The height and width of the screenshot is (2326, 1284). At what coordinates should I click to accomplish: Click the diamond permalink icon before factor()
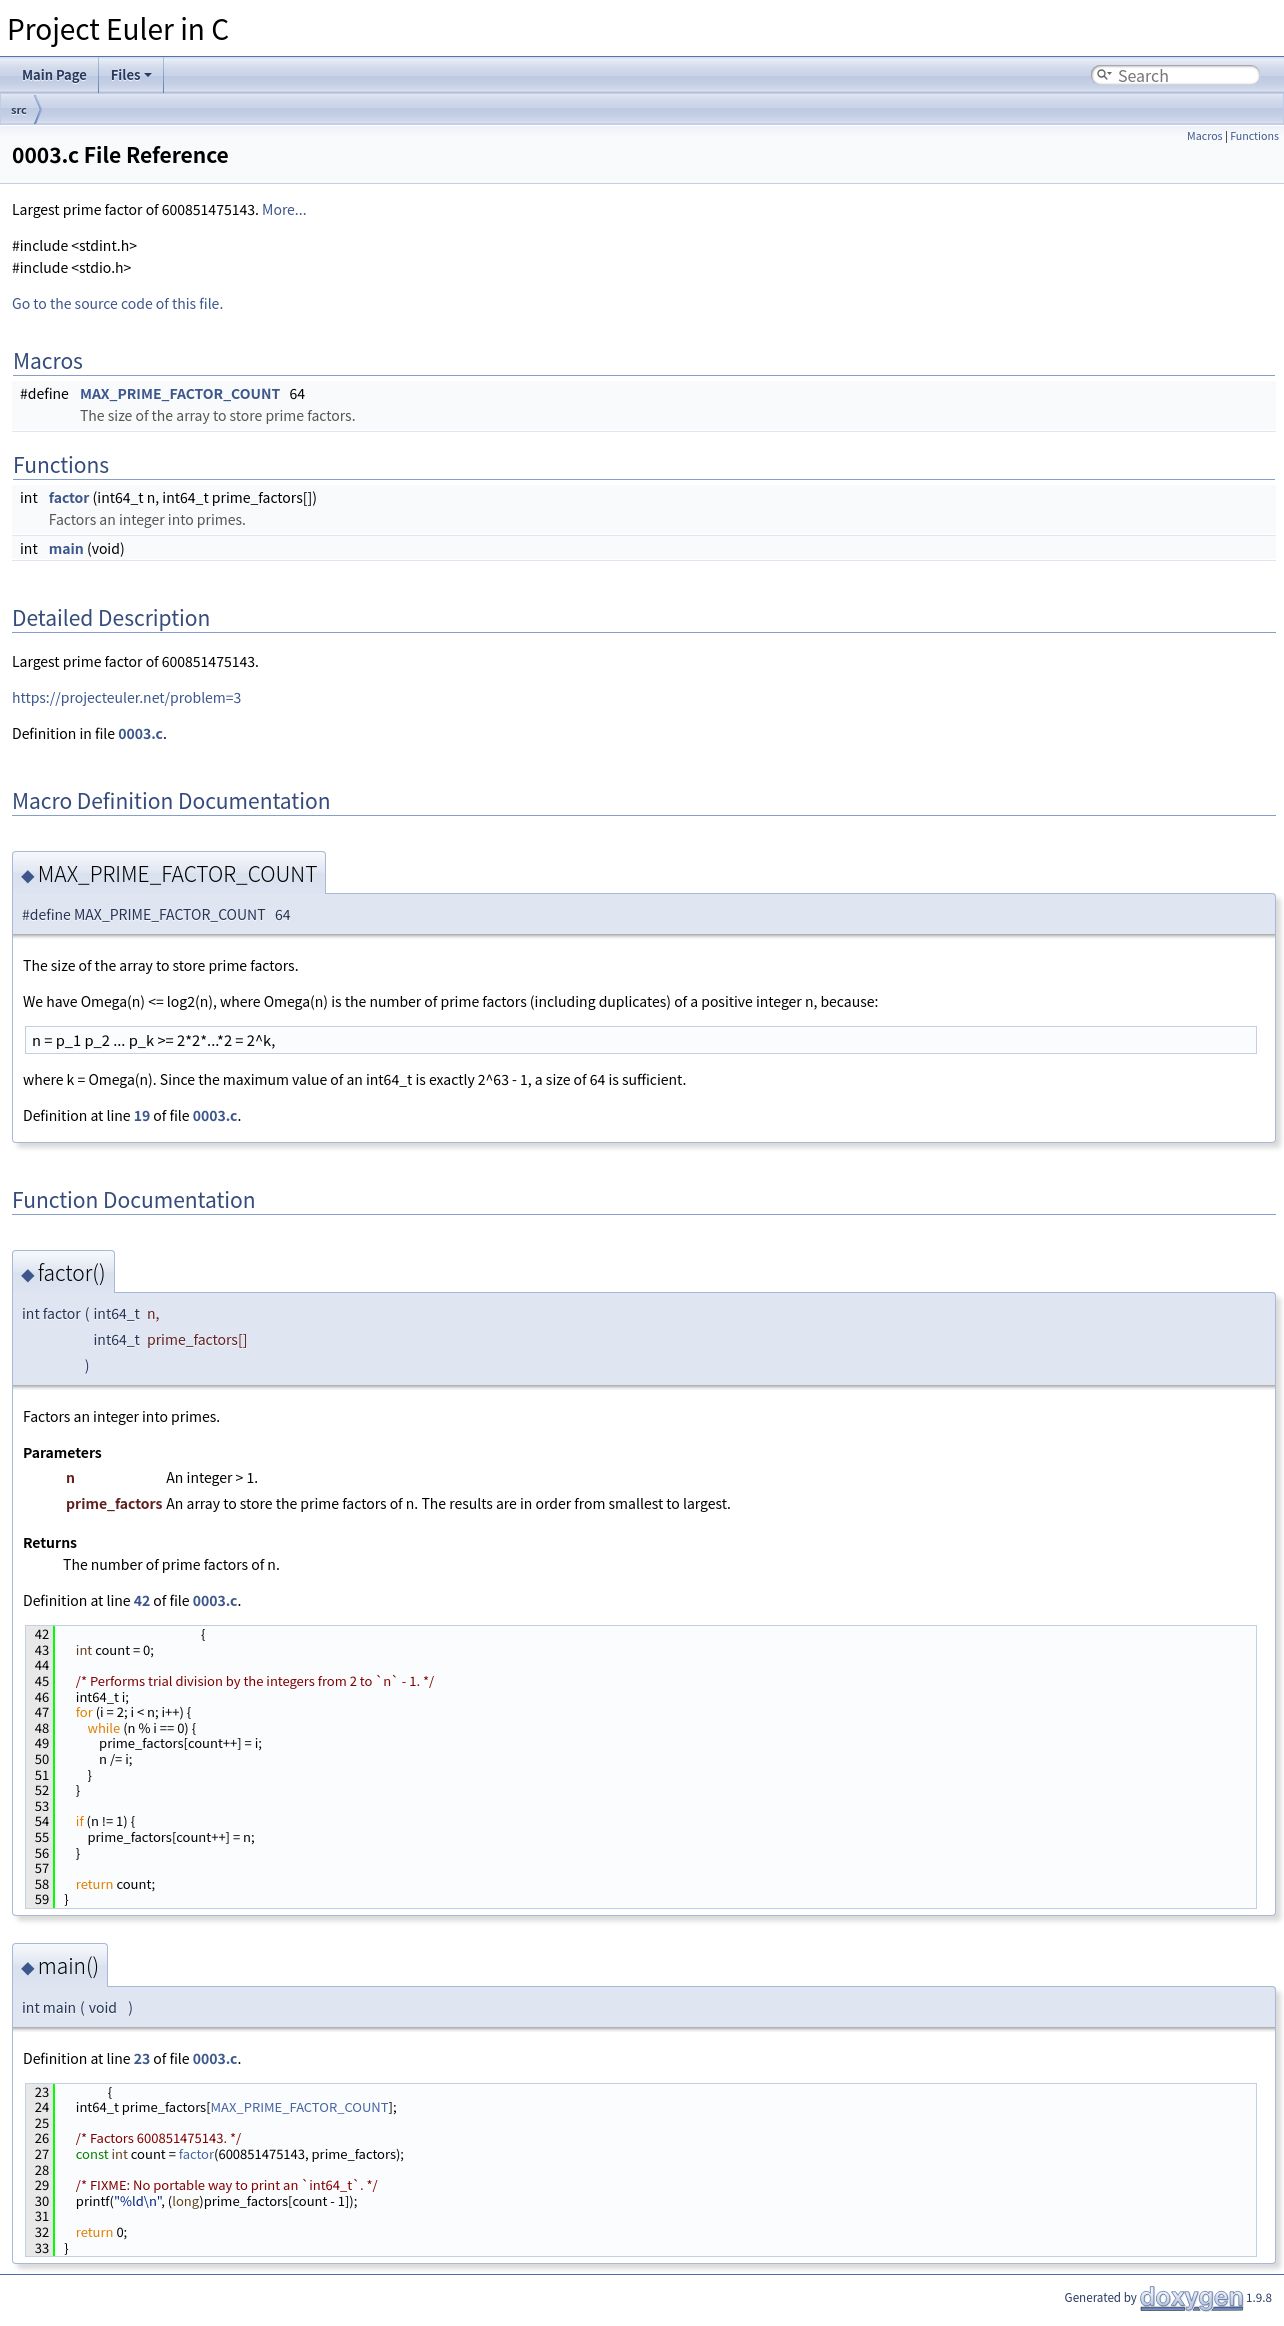[x=28, y=1275]
